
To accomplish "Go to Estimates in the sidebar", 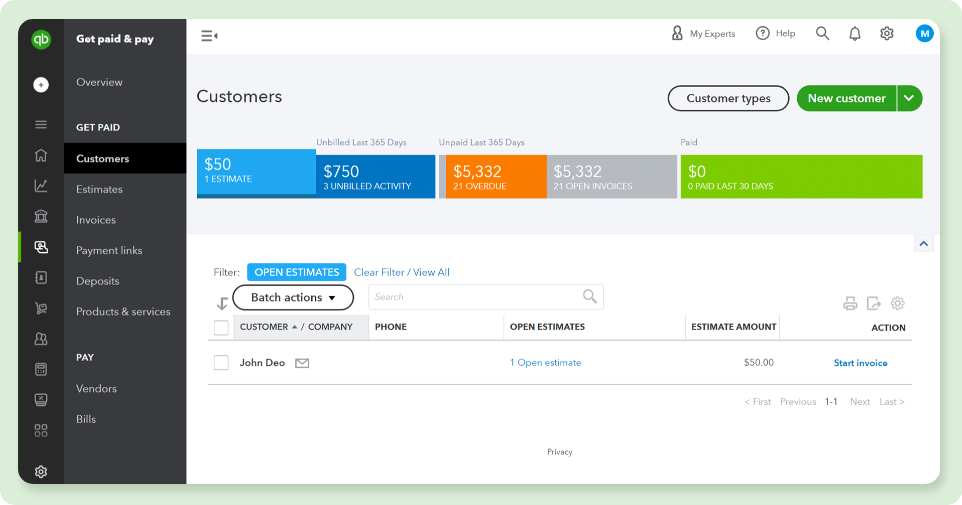I will [x=99, y=189].
